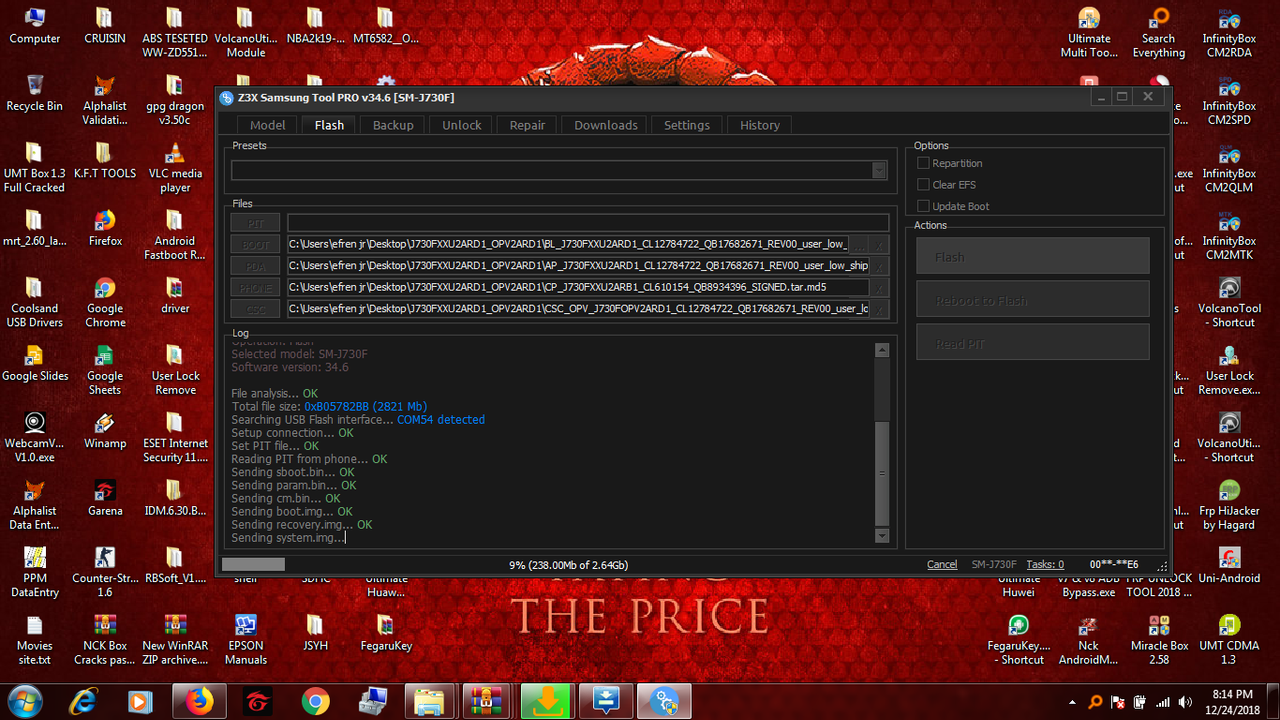Click the CSC file select button
The width and height of the screenshot is (1280, 720).
click(x=256, y=309)
